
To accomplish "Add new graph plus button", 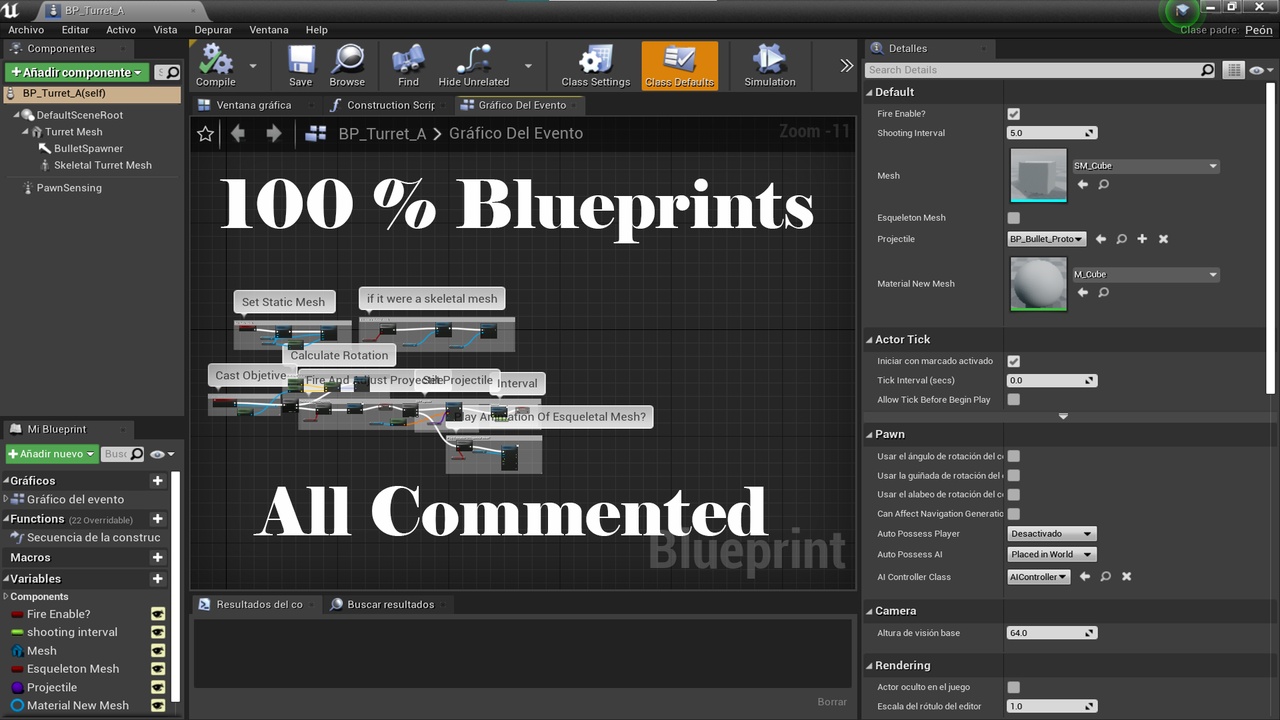I will pyautogui.click(x=157, y=481).
